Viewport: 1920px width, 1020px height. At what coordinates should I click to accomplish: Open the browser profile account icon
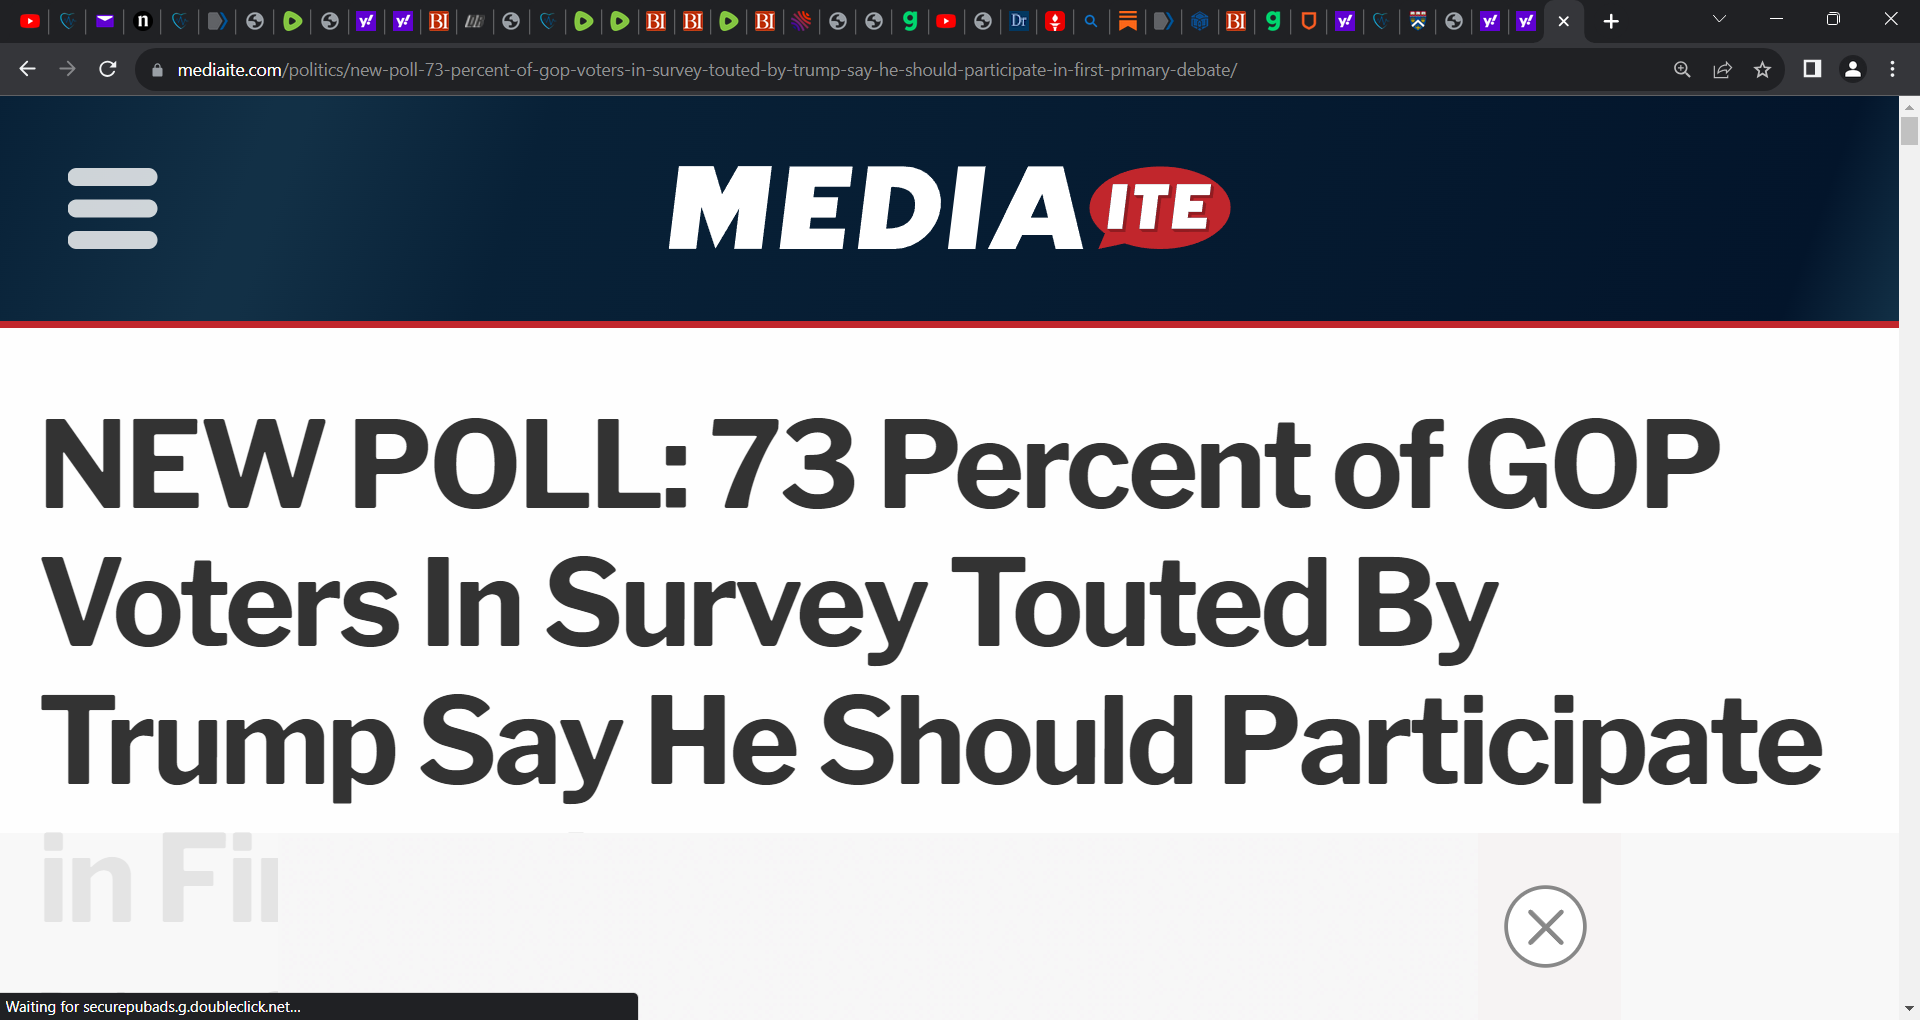click(x=1852, y=69)
